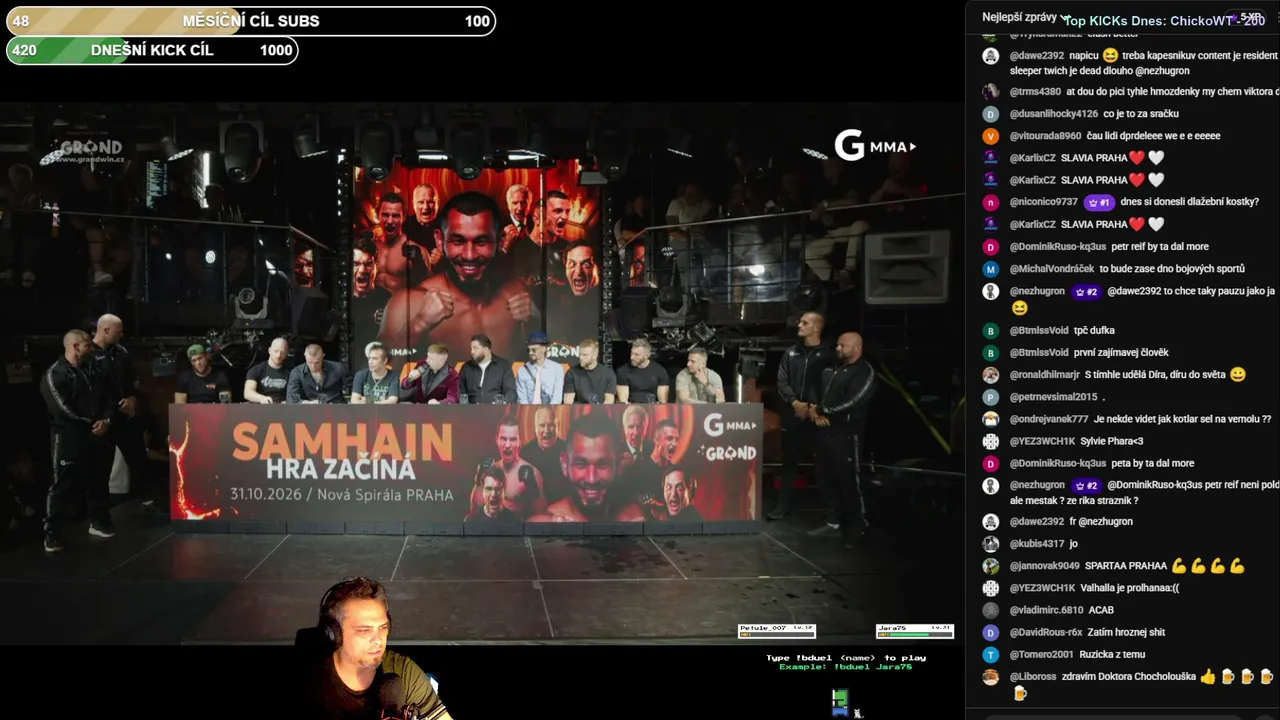The height and width of the screenshot is (720, 1280).
Task: Click the username @dusanlihocky4126
Action: 1054,114
